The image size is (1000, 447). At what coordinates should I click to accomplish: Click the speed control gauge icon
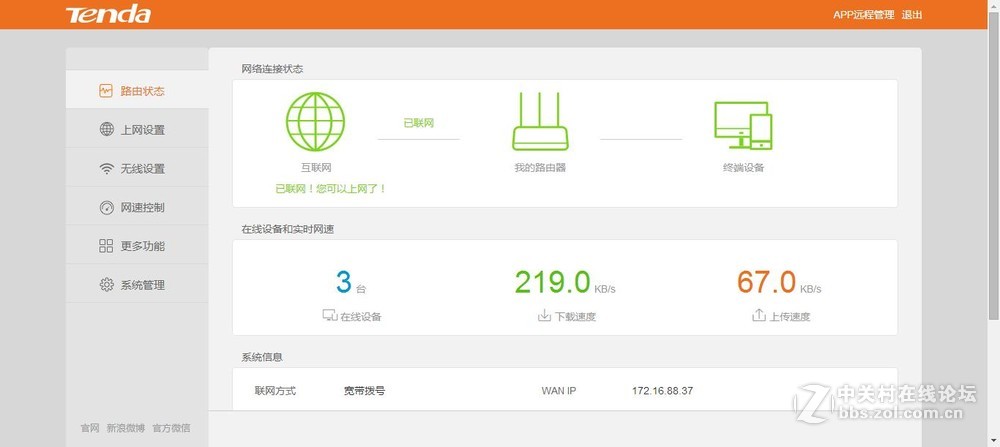click(106, 208)
